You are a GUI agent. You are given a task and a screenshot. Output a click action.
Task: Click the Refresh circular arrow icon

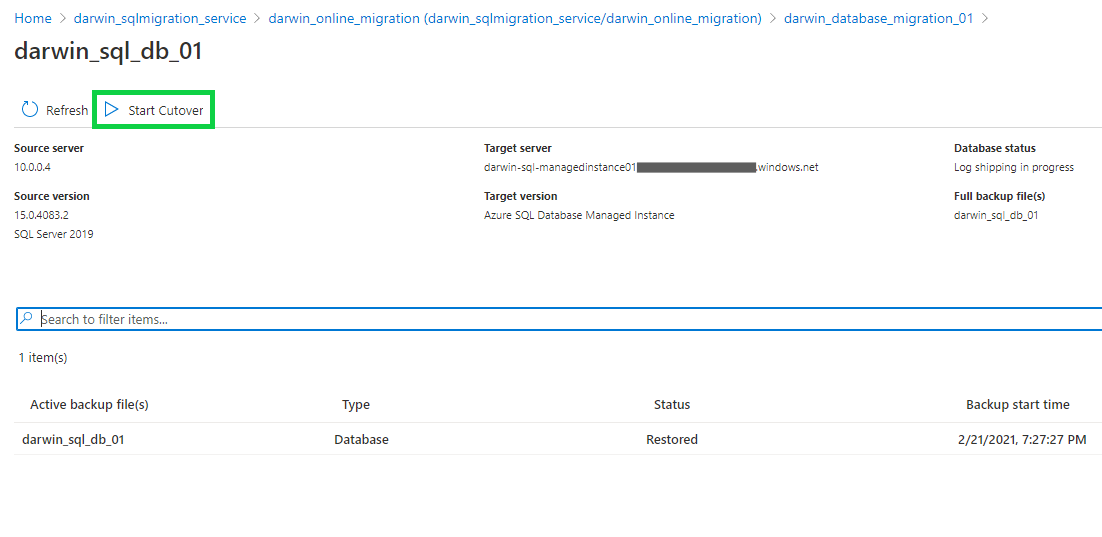[30, 110]
